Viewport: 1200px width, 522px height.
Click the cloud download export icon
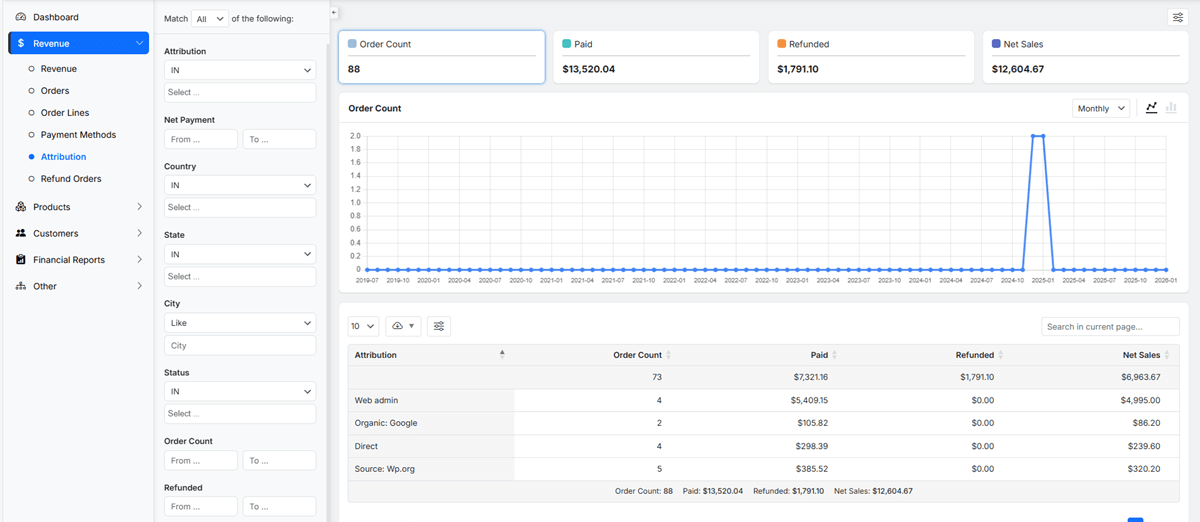point(404,326)
